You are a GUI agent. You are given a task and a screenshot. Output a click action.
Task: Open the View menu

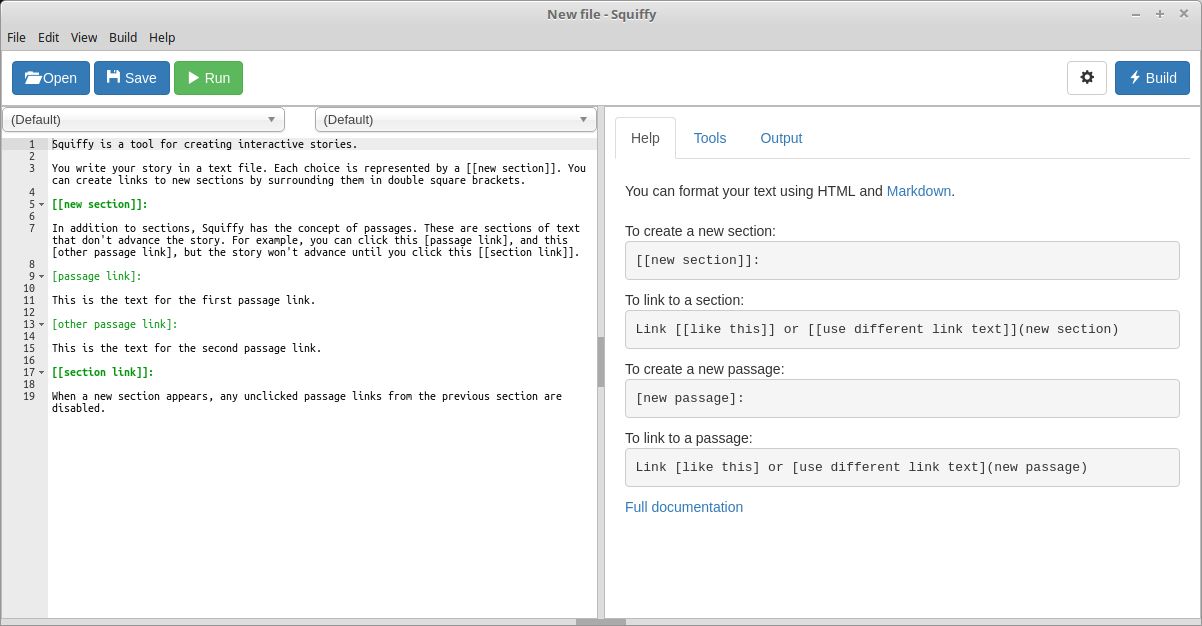tap(84, 37)
